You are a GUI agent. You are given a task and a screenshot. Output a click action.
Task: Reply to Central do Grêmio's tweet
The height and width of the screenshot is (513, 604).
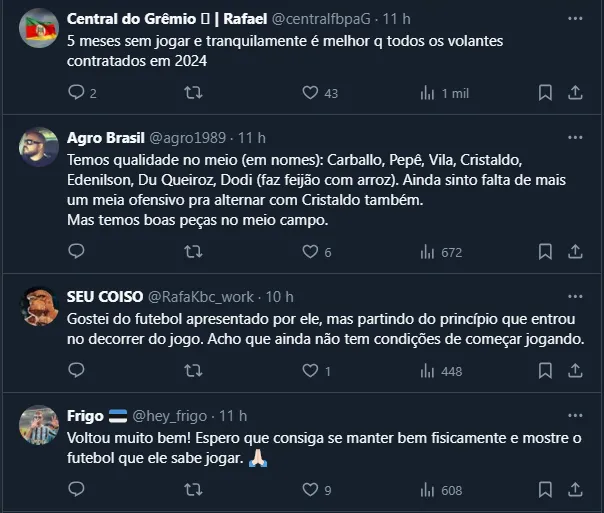click(x=77, y=93)
